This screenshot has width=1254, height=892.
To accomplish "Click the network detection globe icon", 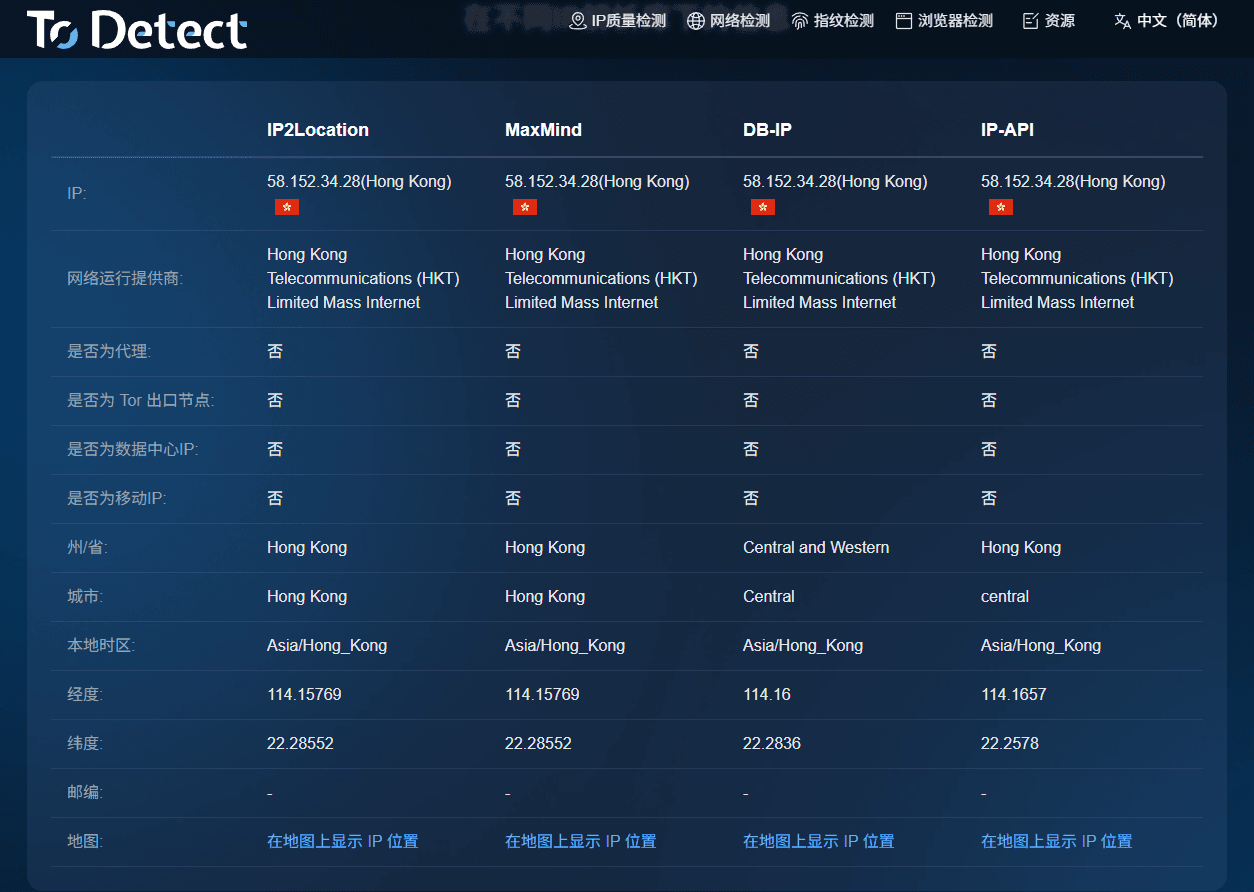I will pyautogui.click(x=696, y=21).
